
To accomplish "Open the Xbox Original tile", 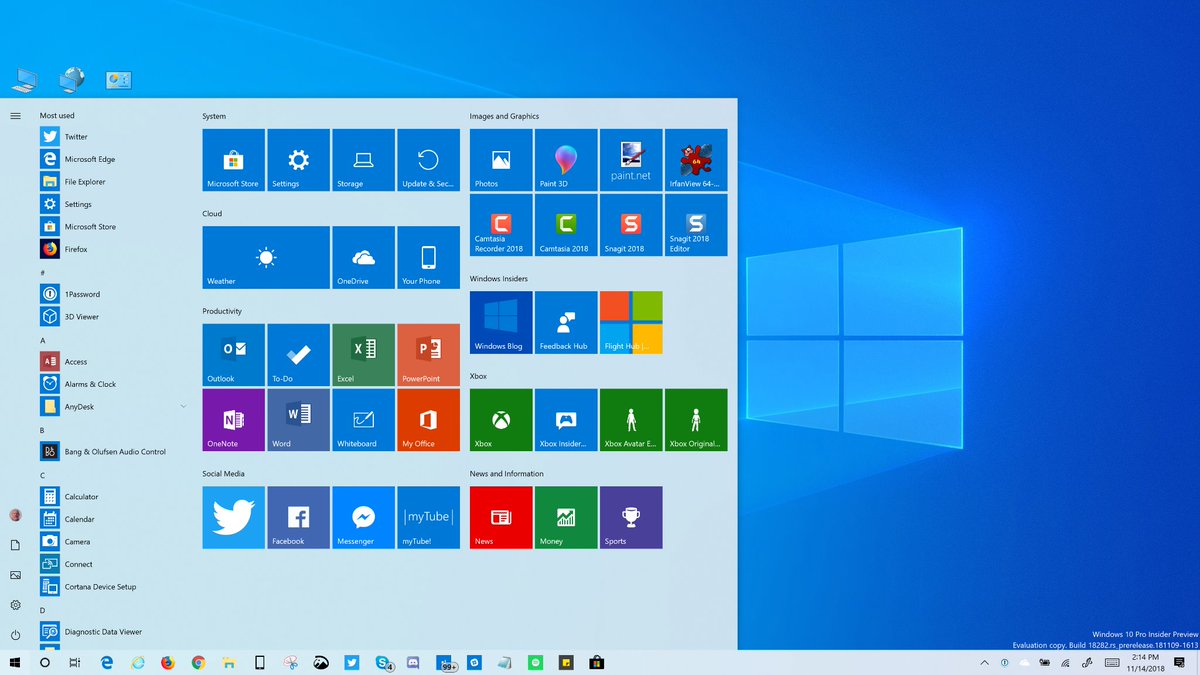I will click(696, 420).
